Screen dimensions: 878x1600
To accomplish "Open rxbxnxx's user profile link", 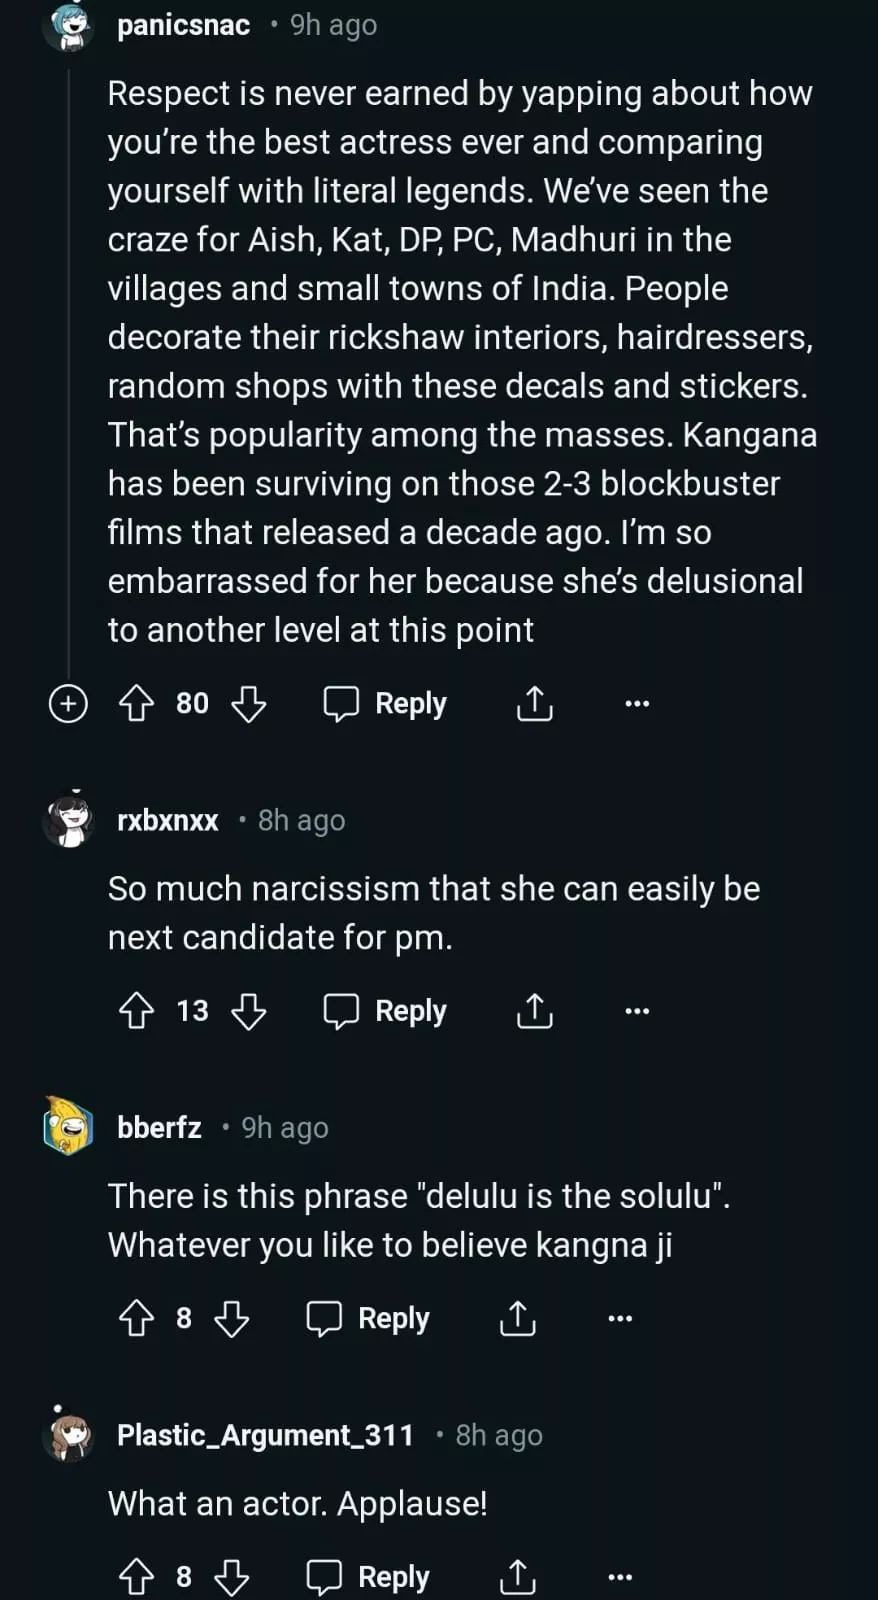I will (168, 821).
